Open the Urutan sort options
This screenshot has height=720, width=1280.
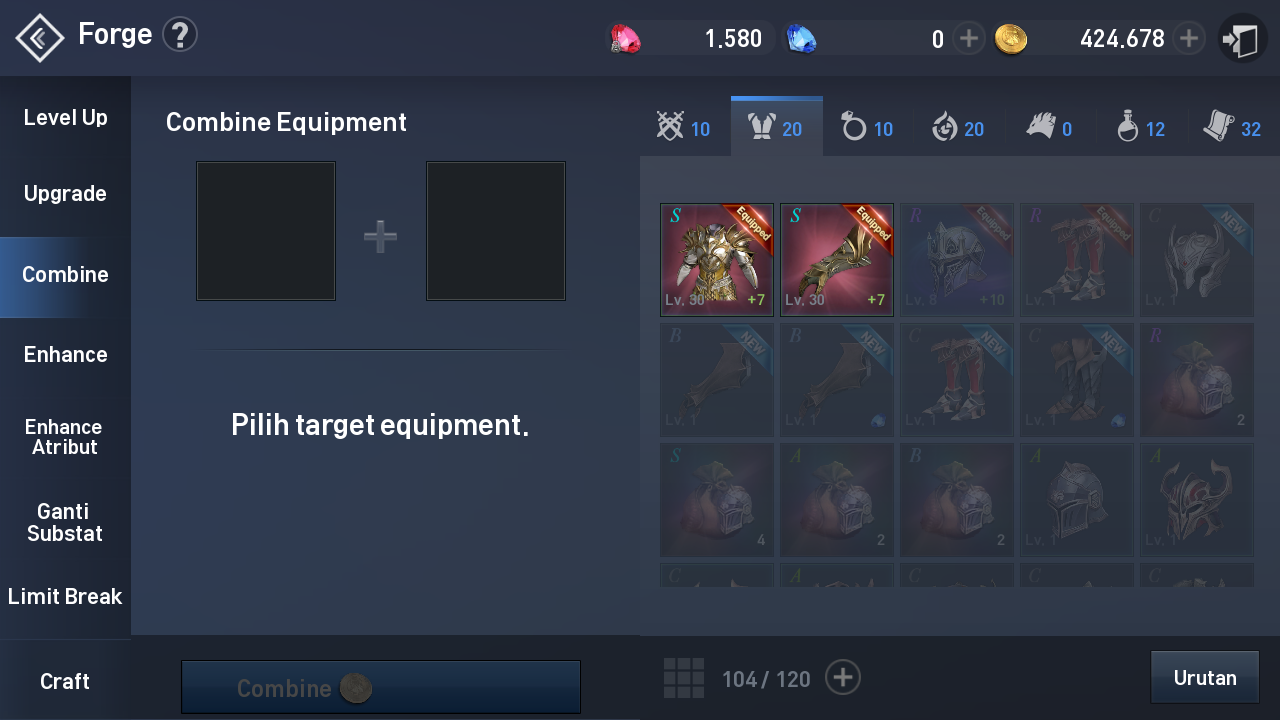(1205, 677)
